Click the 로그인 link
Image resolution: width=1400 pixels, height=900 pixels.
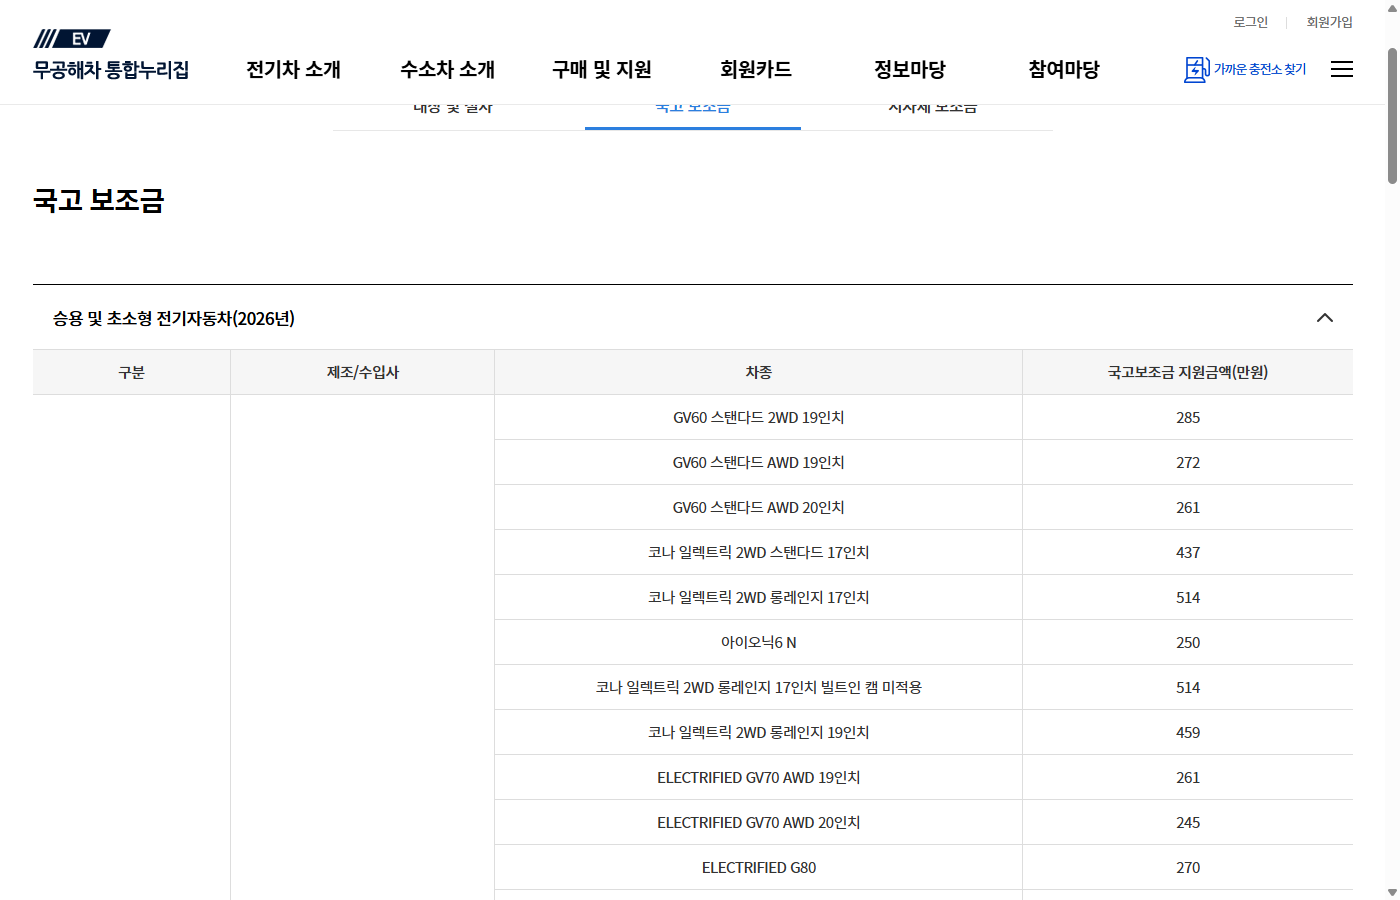point(1250,21)
